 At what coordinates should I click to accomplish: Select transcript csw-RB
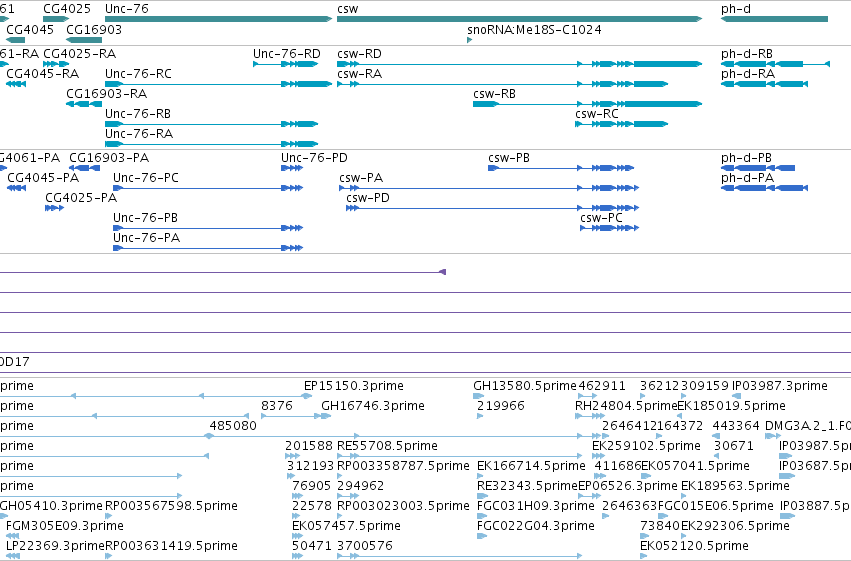(588, 104)
